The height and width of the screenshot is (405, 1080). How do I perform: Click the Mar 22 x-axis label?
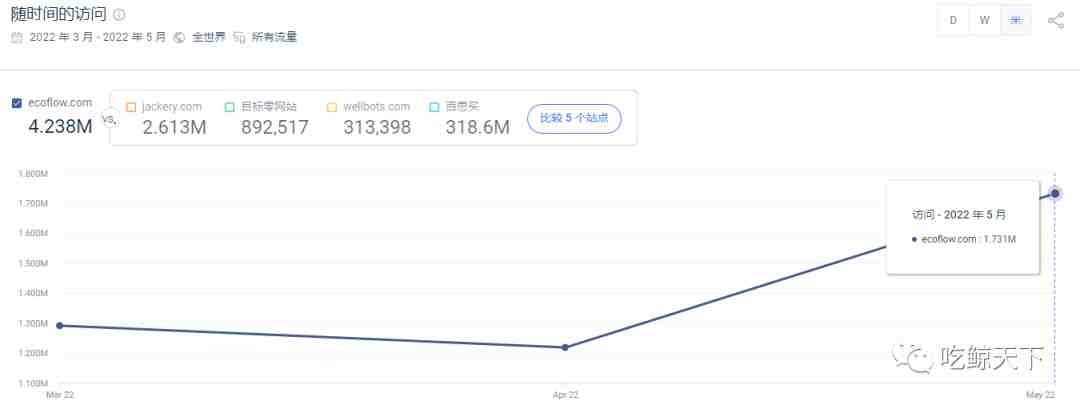coord(59,395)
